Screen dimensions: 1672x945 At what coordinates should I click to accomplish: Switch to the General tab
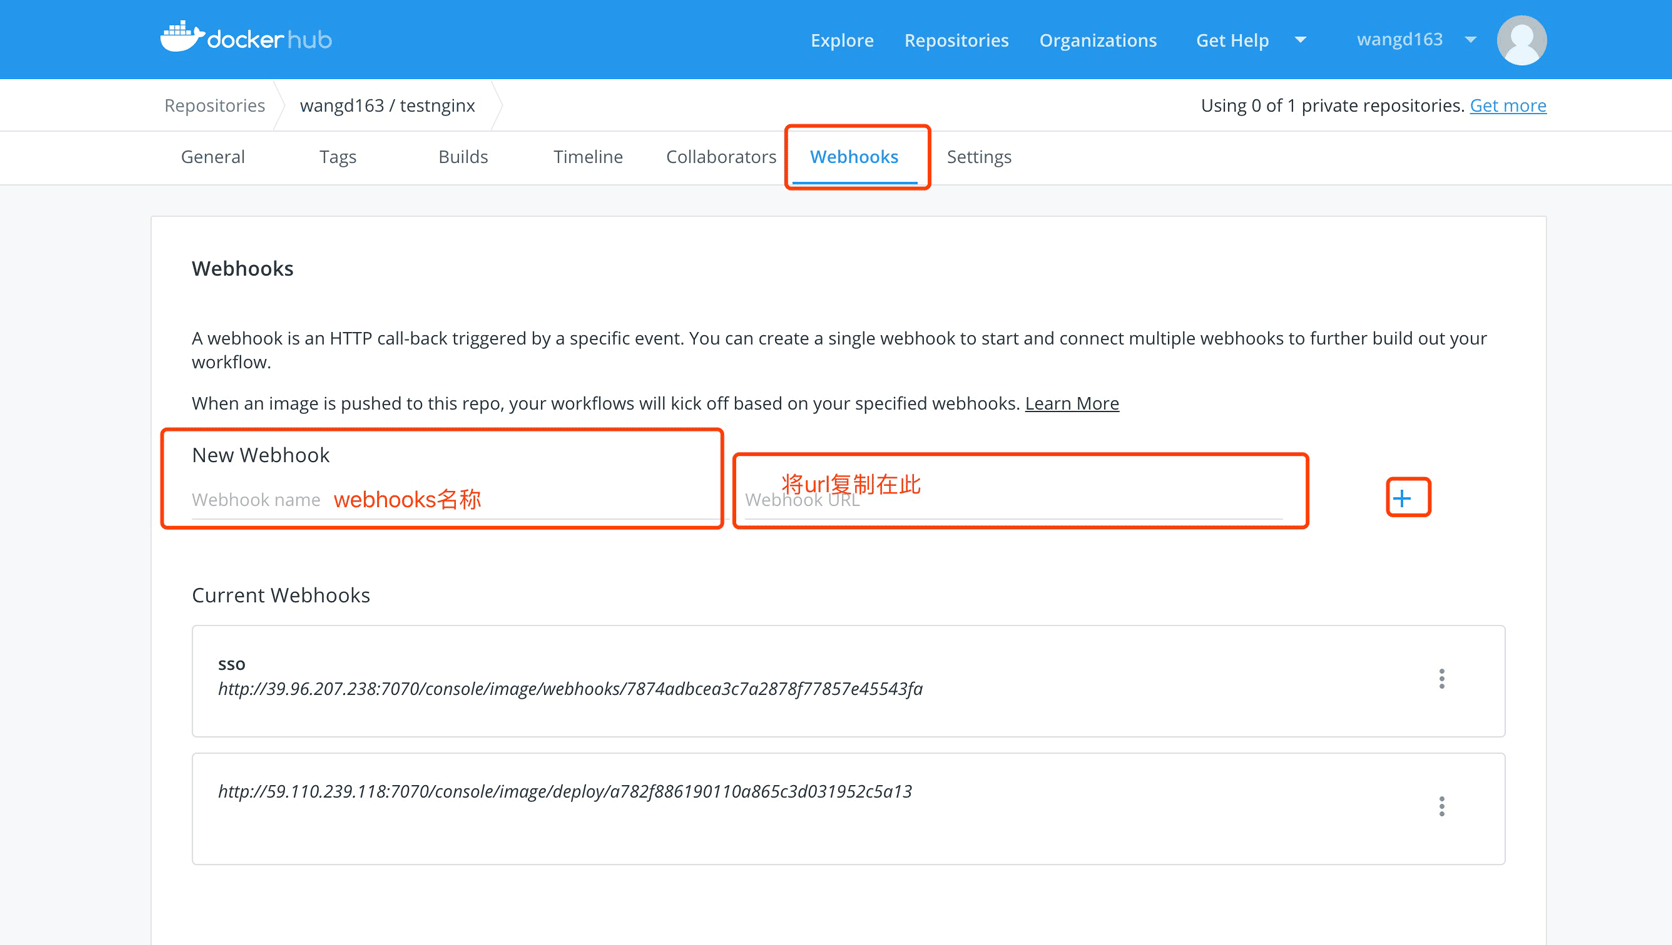click(213, 157)
